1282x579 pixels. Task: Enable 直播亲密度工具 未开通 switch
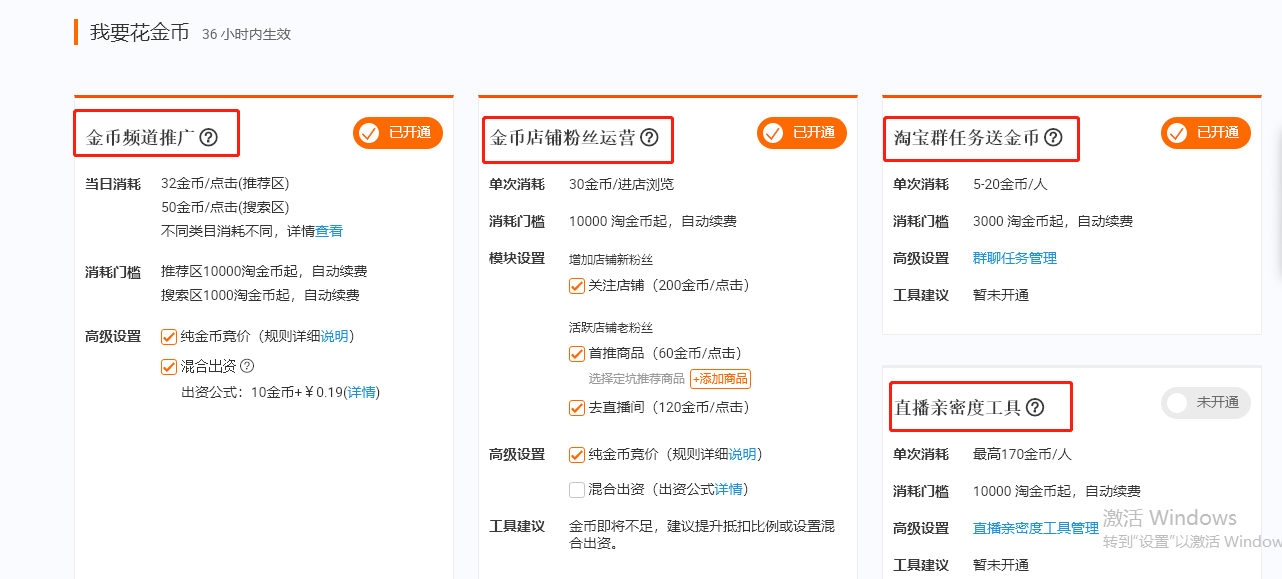click(x=1205, y=403)
